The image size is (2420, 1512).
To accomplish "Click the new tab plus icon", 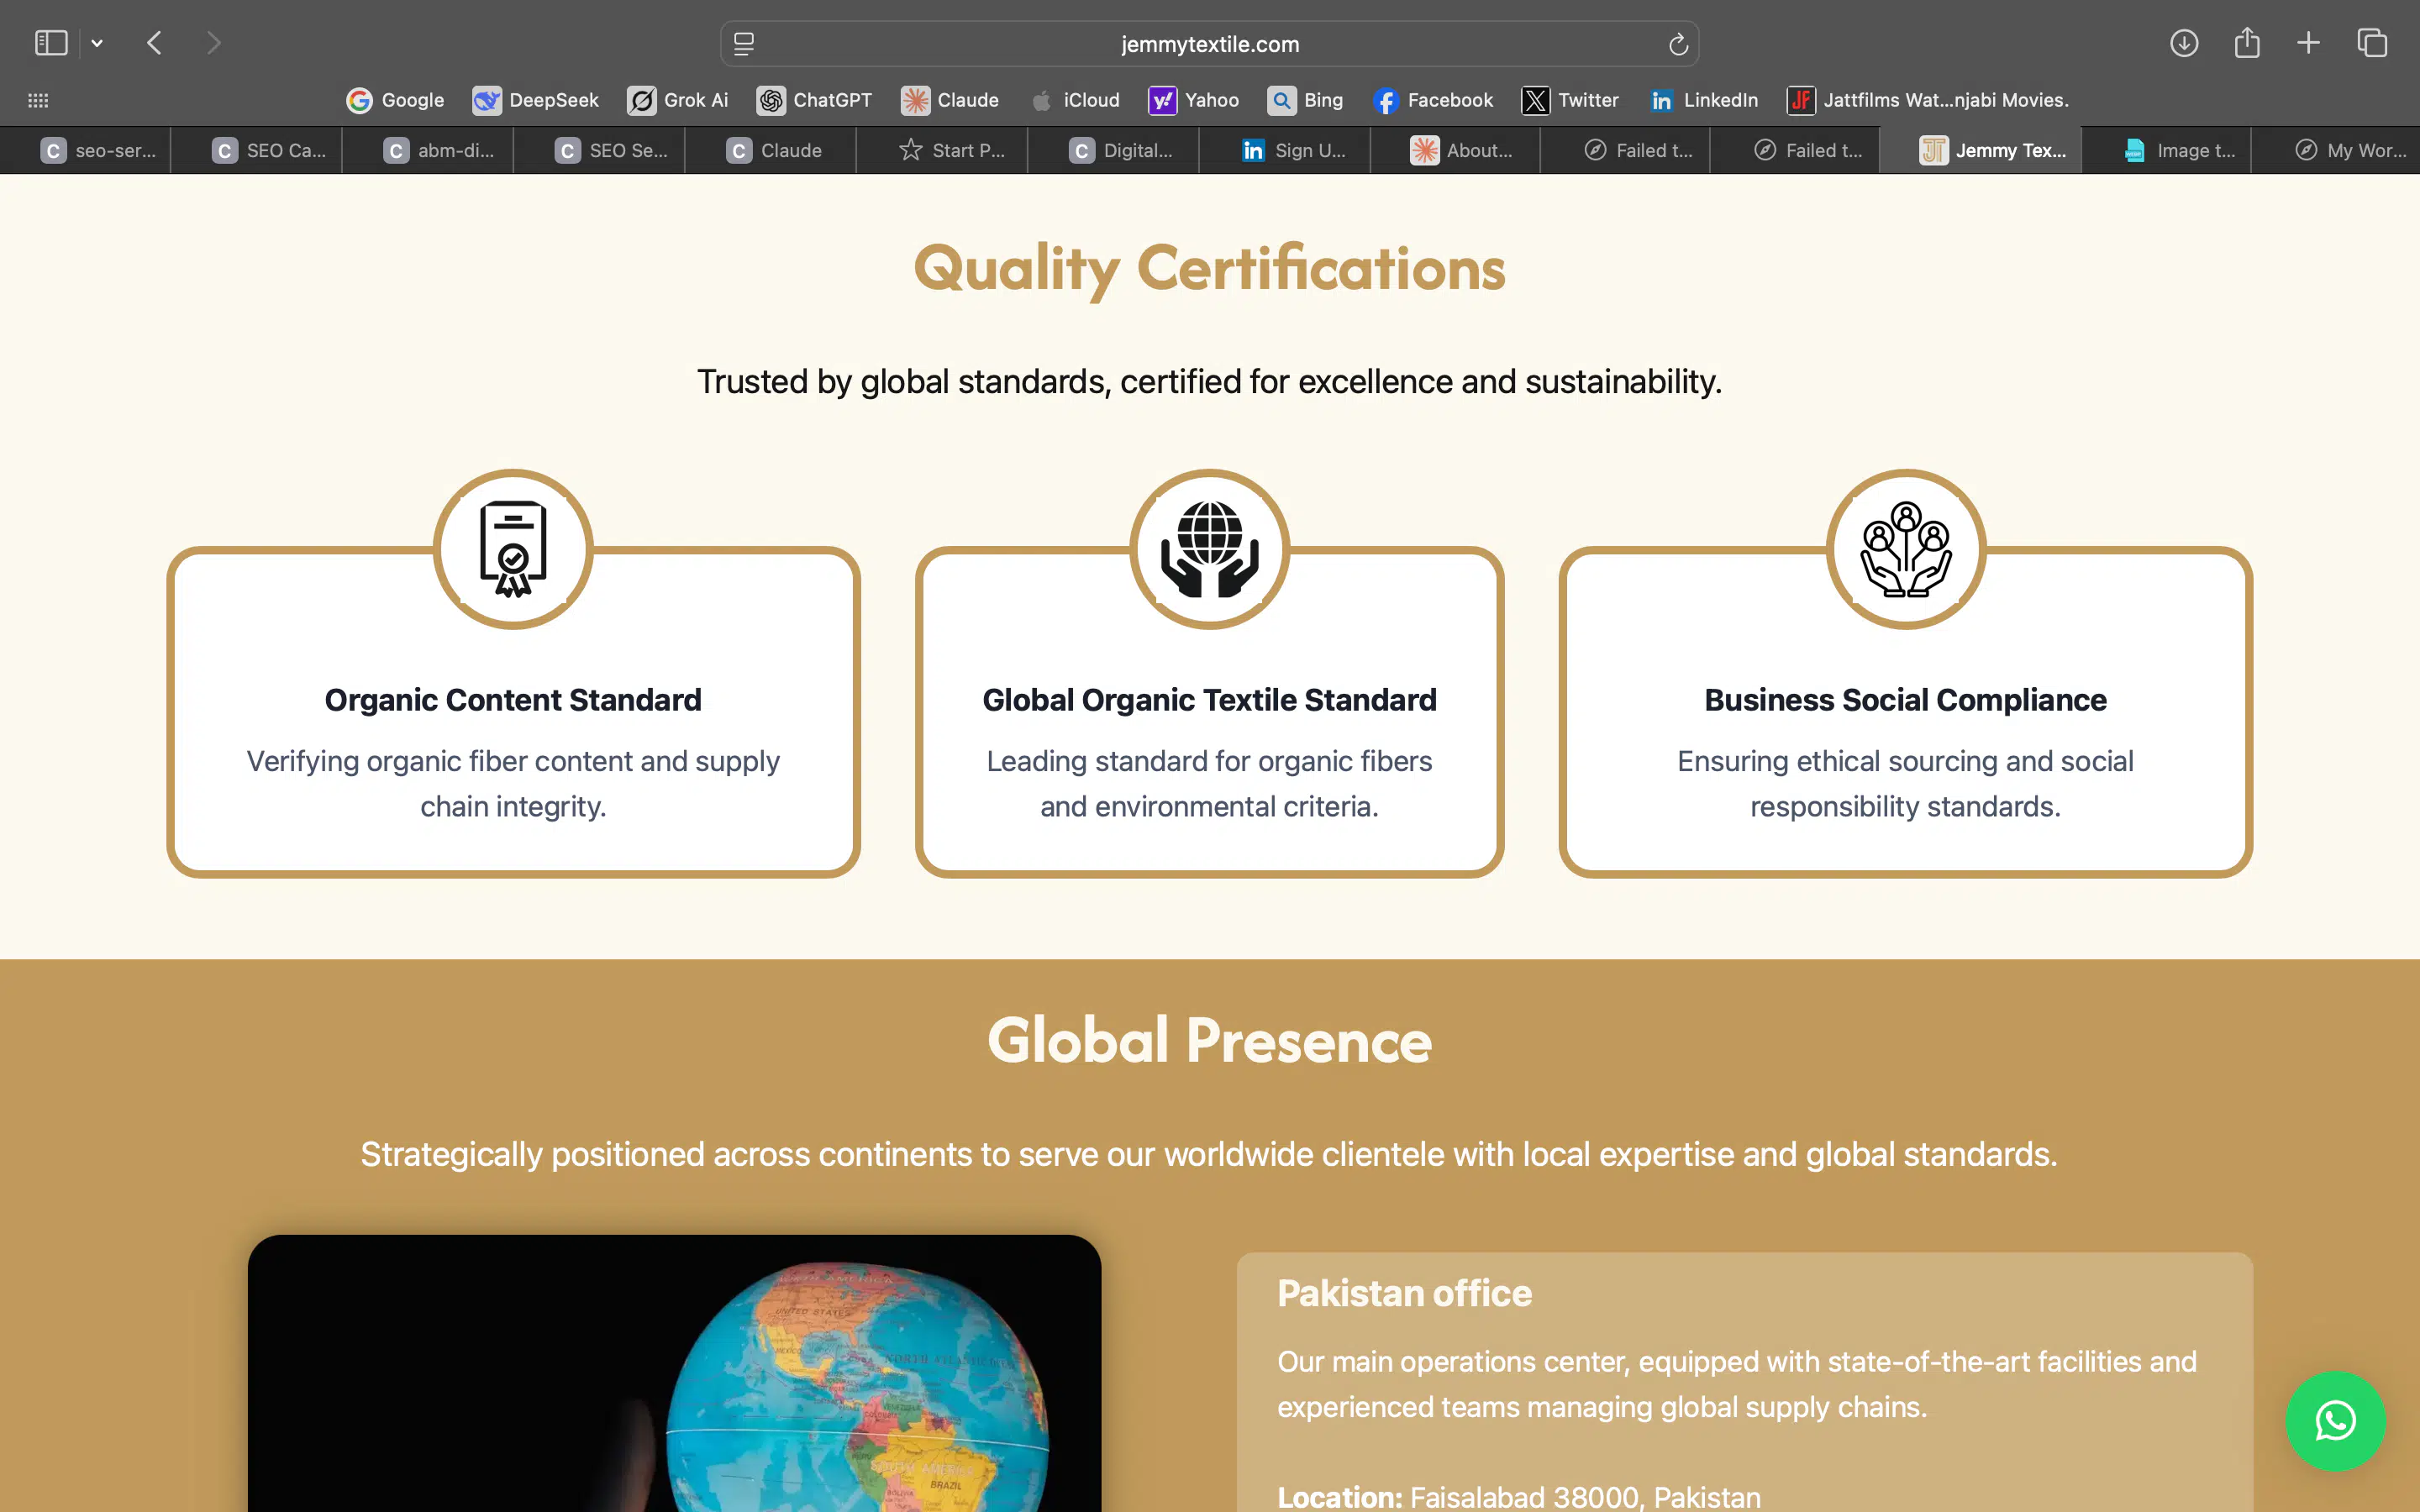I will (2308, 43).
